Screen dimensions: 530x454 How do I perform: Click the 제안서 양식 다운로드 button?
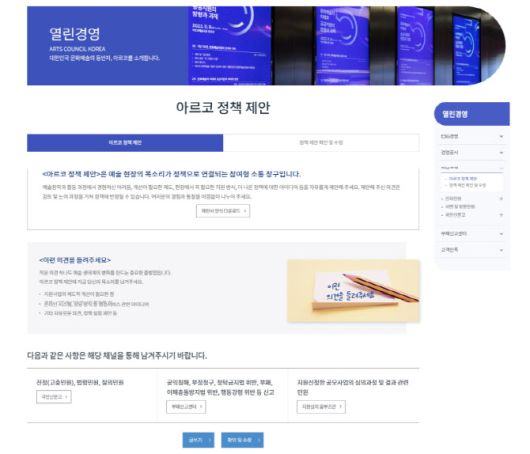pyautogui.click(x=223, y=211)
